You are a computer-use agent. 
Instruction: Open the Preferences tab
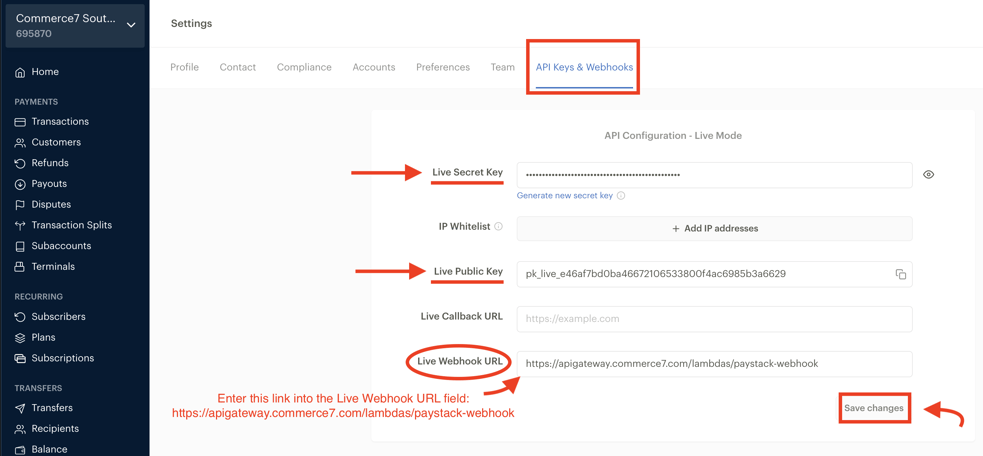point(443,67)
